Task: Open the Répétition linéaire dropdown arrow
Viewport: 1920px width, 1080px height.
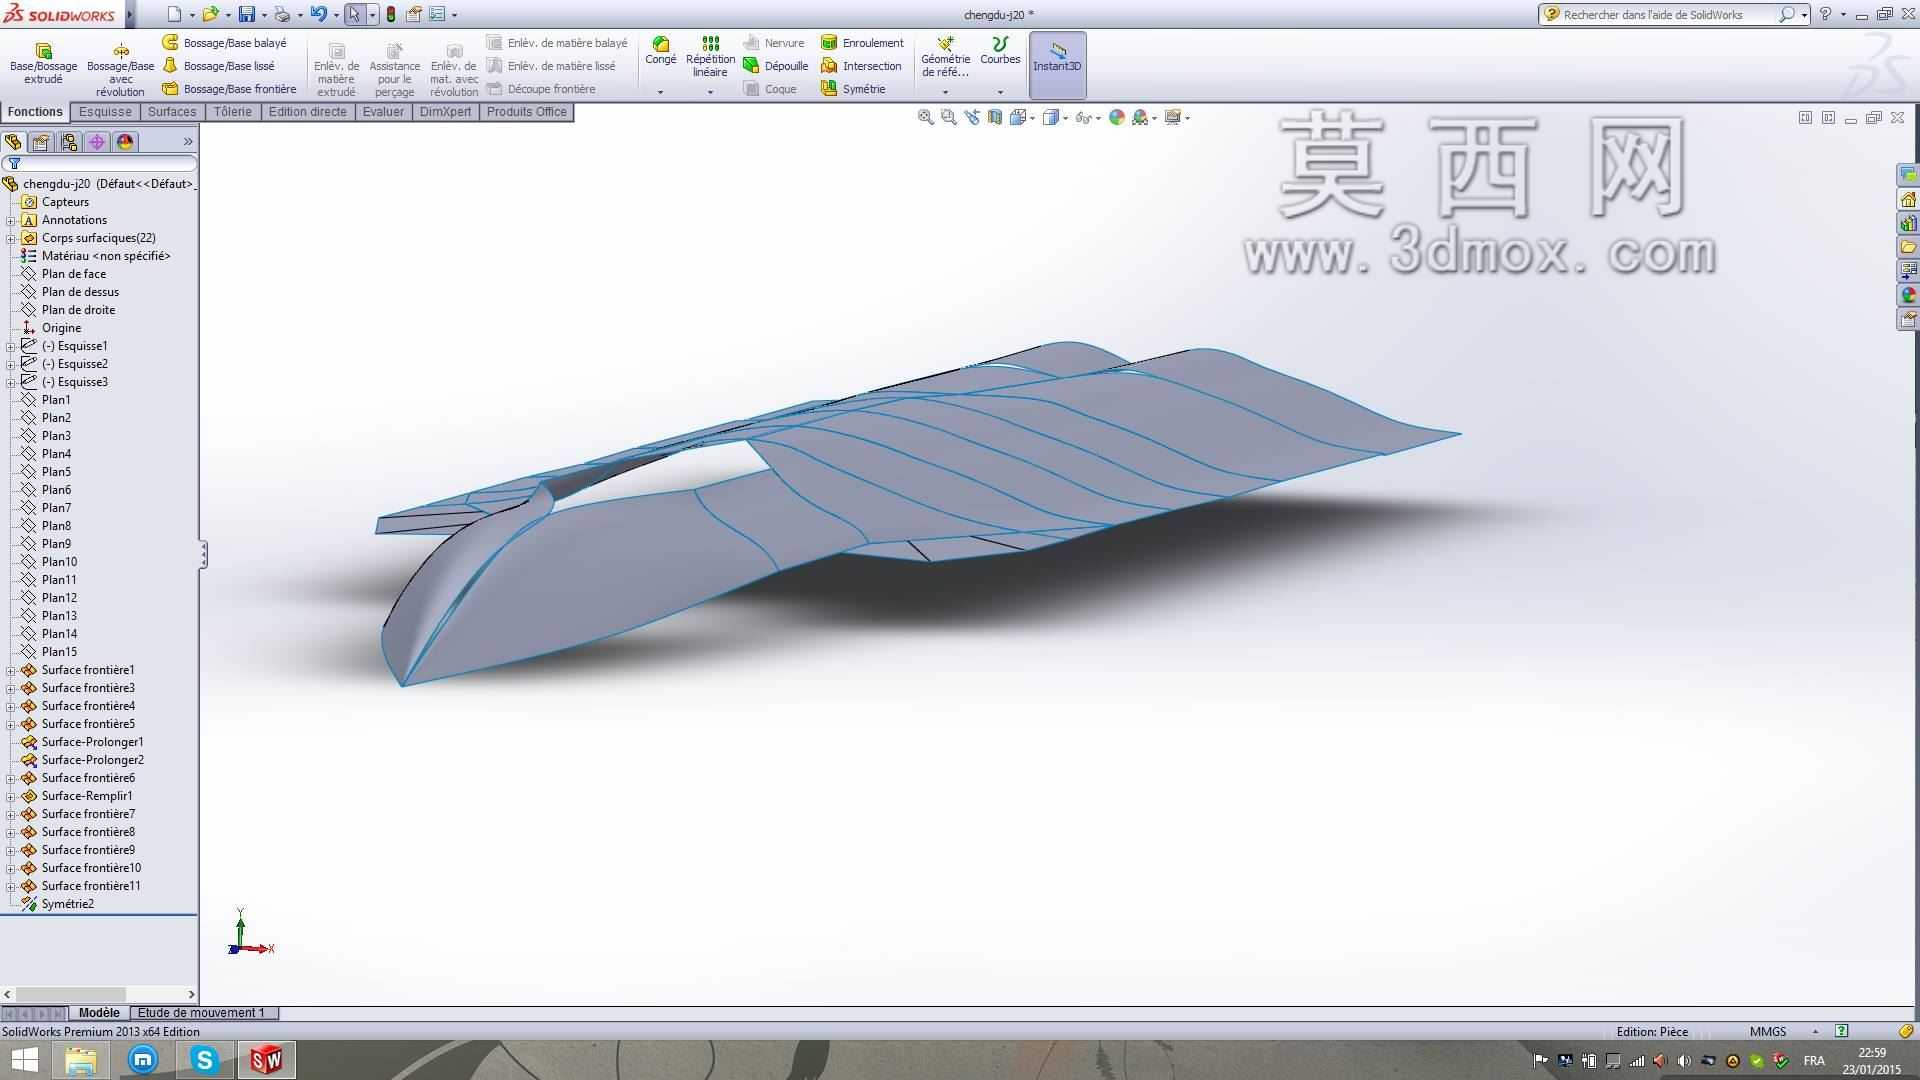Action: 710,92
